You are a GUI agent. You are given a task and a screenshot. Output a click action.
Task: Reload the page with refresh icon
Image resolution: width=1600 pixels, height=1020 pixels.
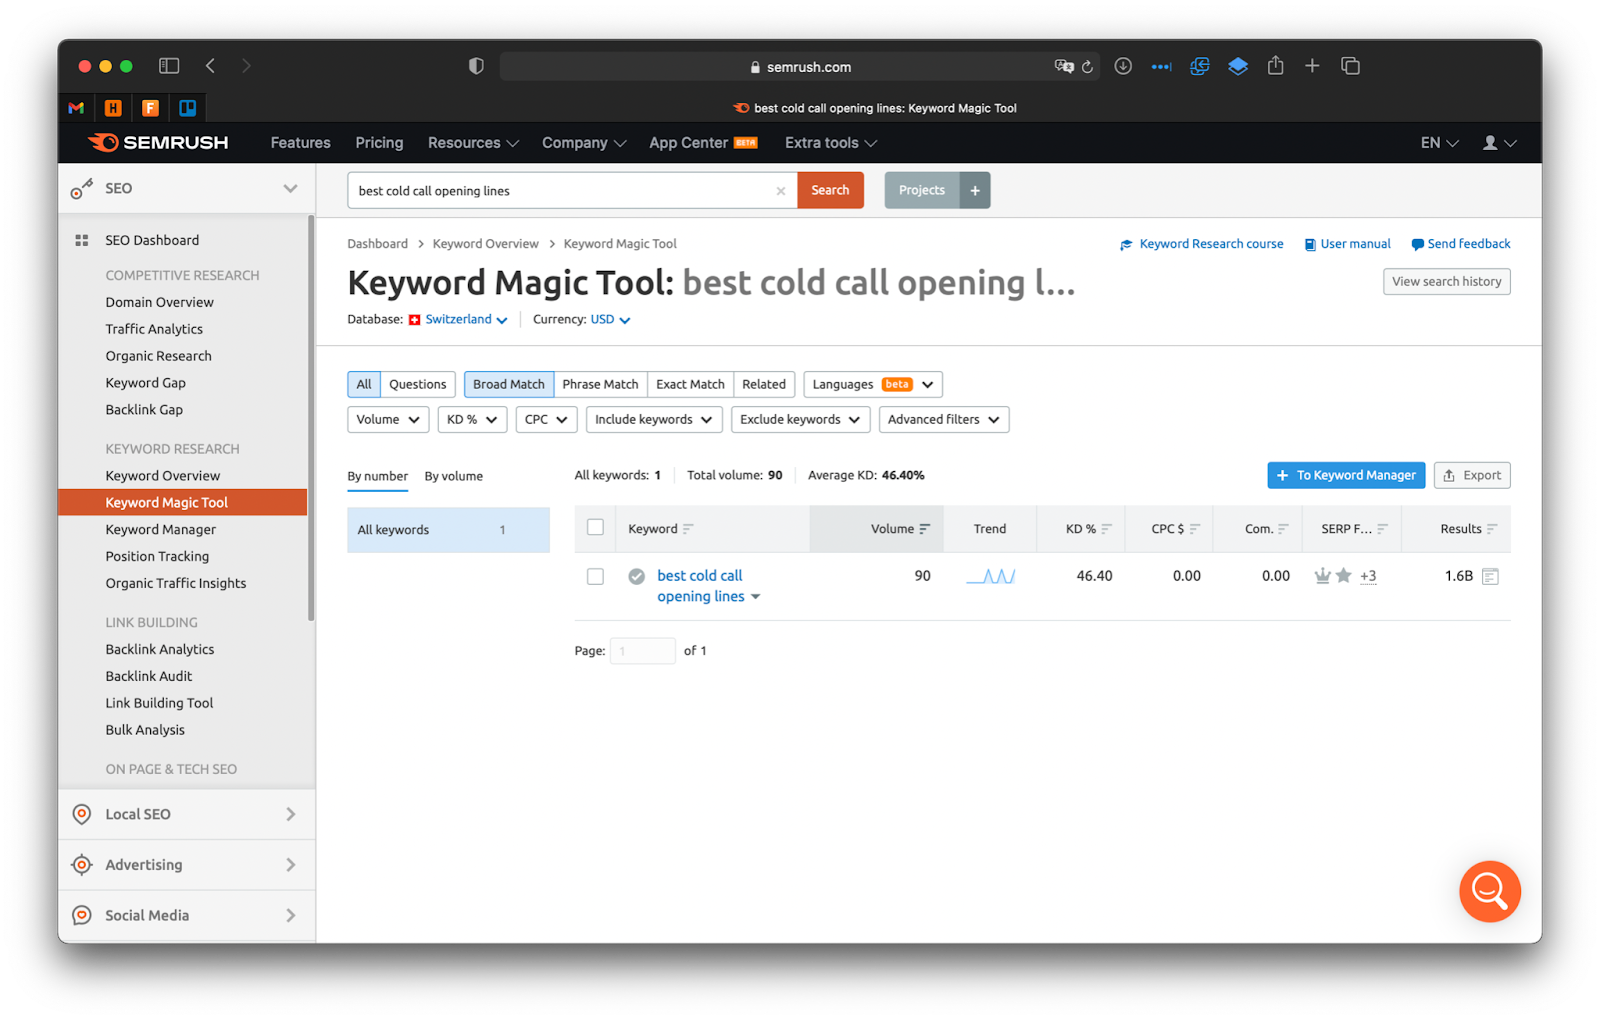coord(1087,67)
